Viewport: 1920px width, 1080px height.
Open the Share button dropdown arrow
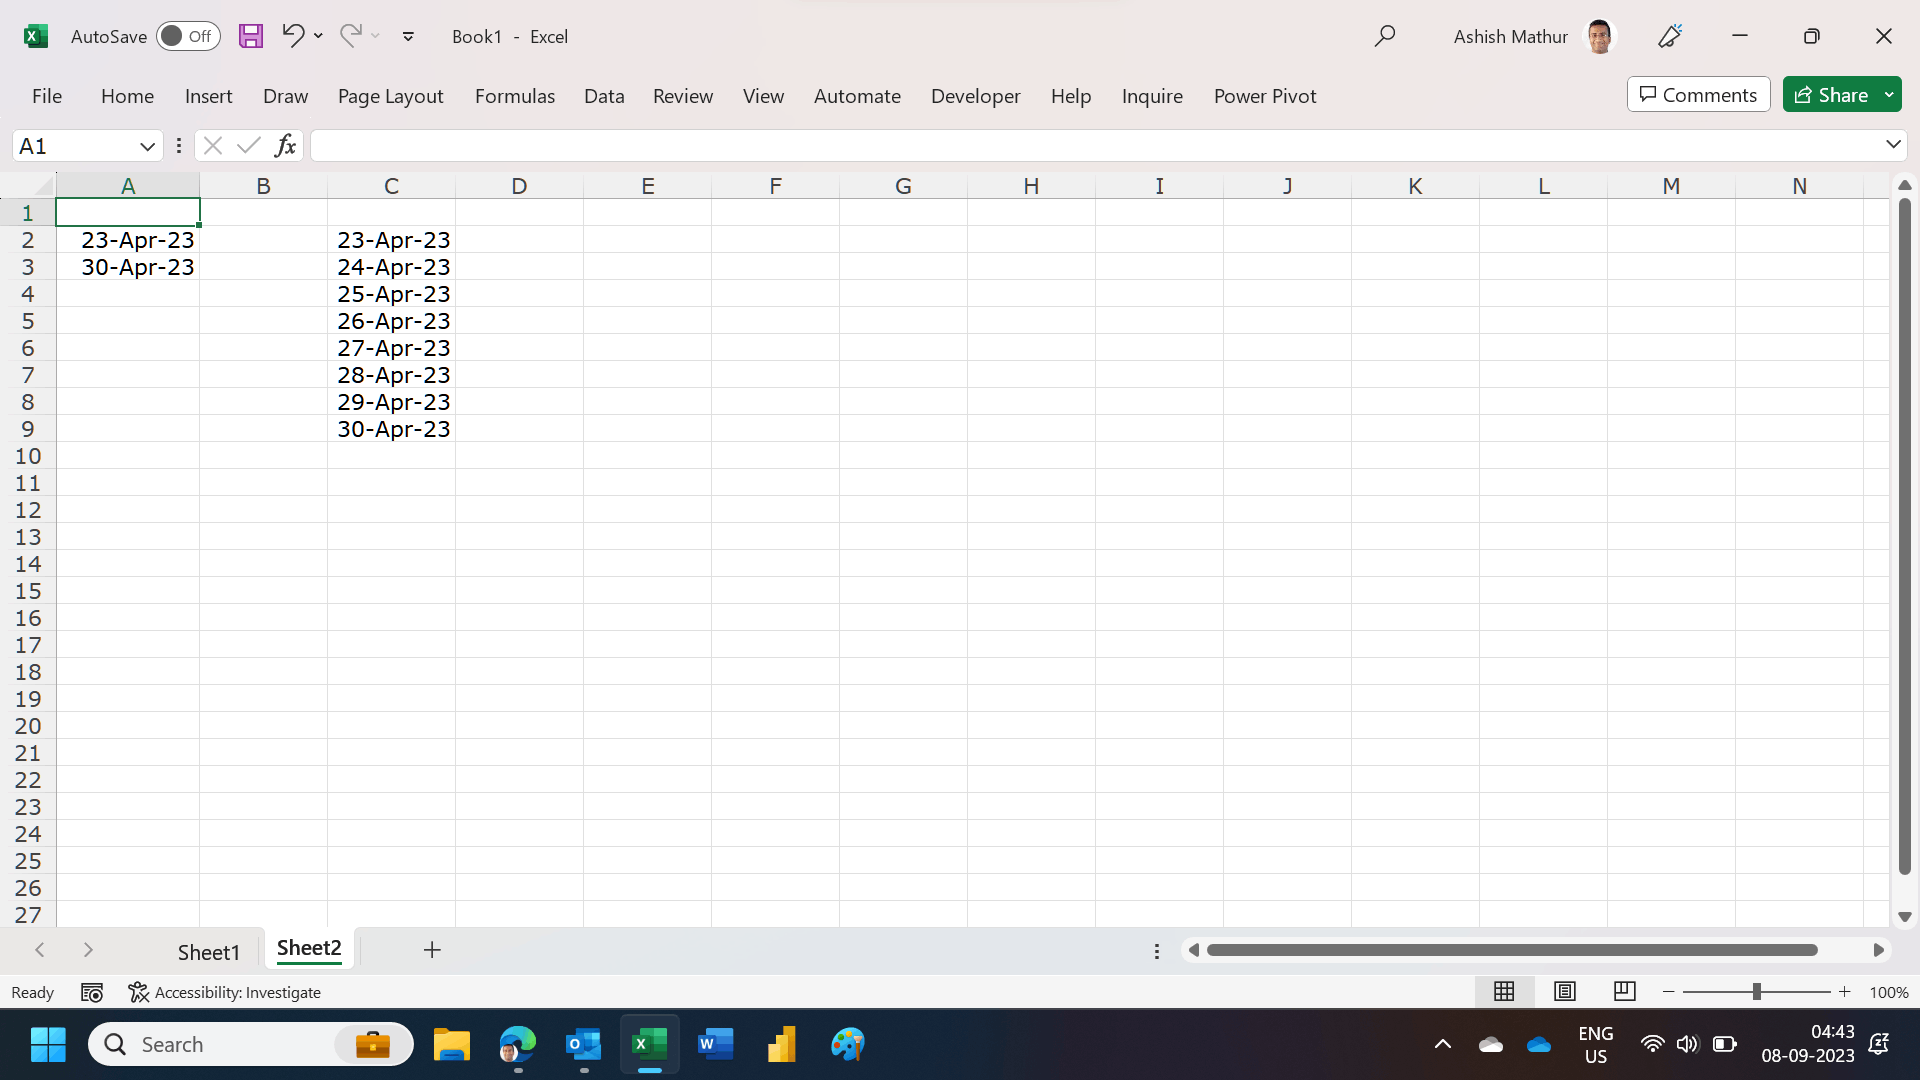click(x=1889, y=95)
